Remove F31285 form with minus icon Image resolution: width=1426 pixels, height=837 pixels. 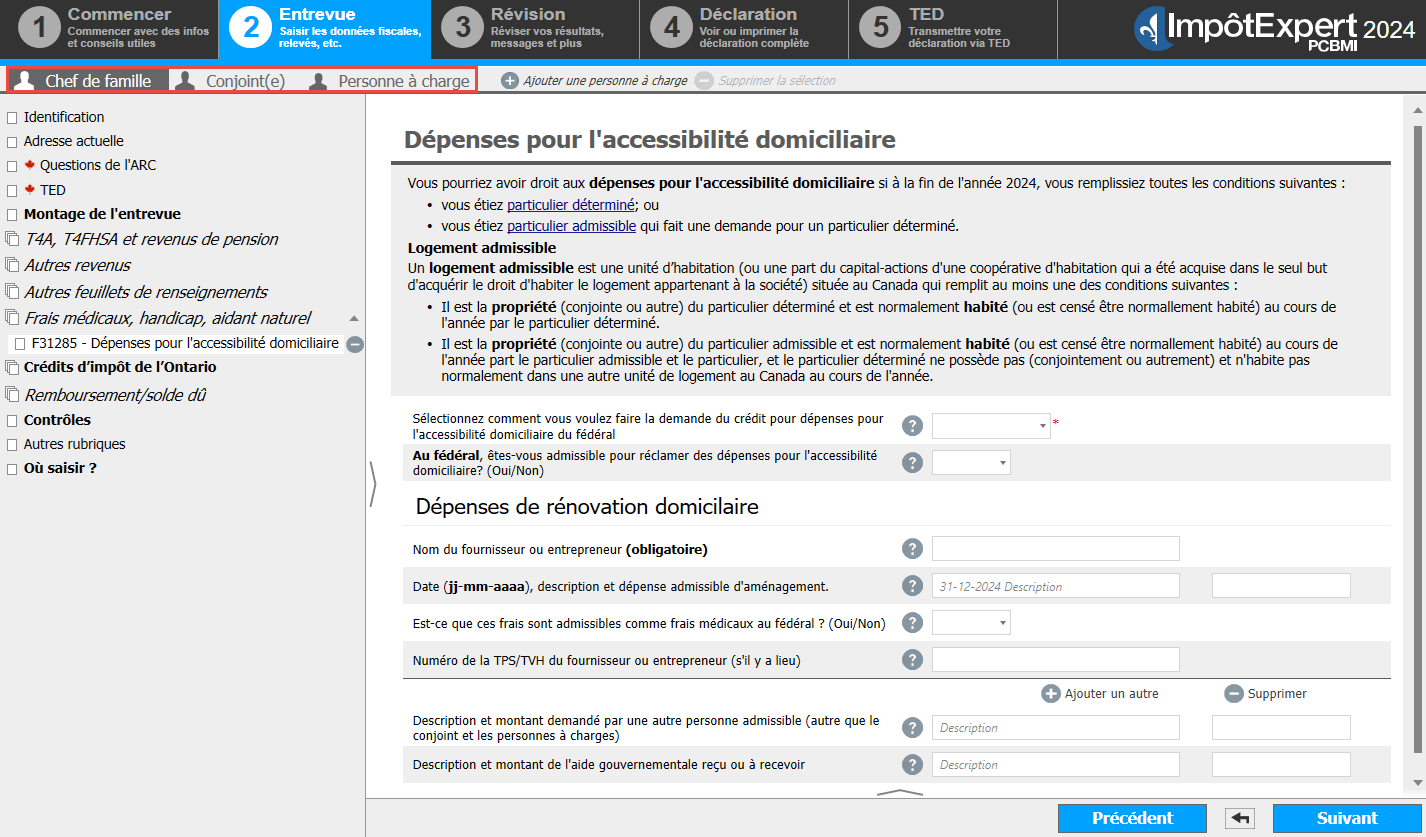pos(355,344)
